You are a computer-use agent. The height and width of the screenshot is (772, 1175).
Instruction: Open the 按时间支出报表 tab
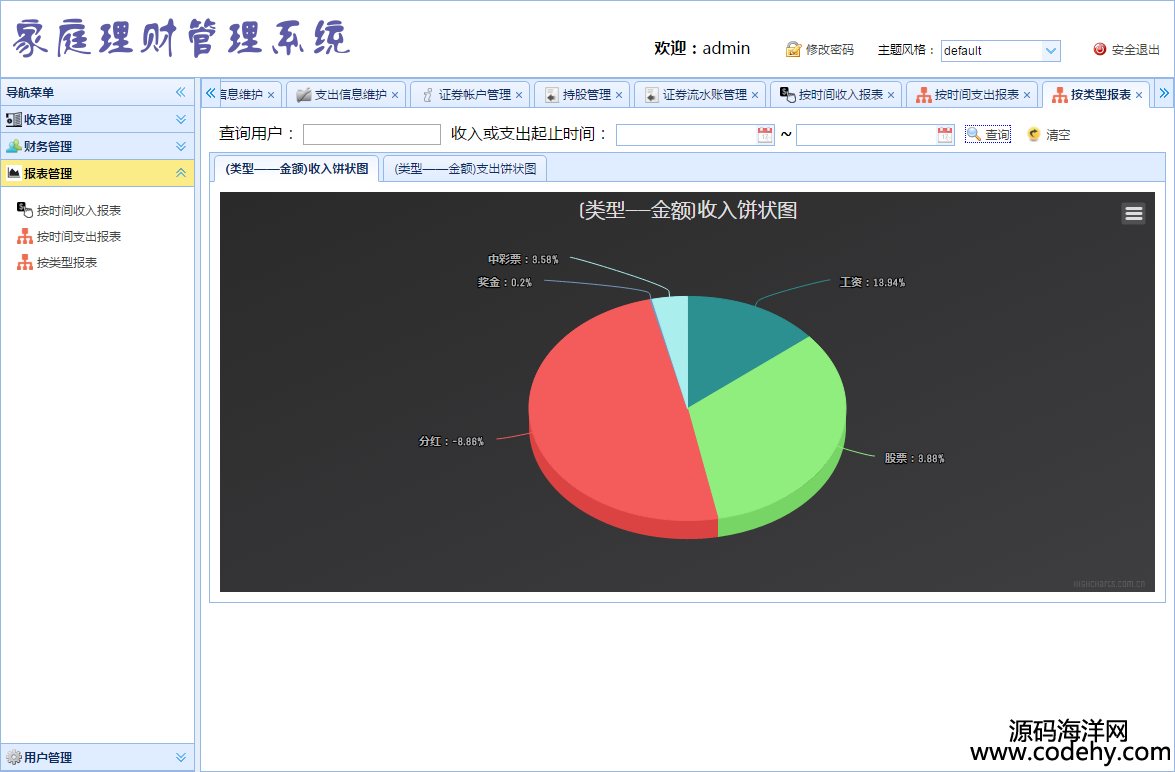(x=976, y=95)
